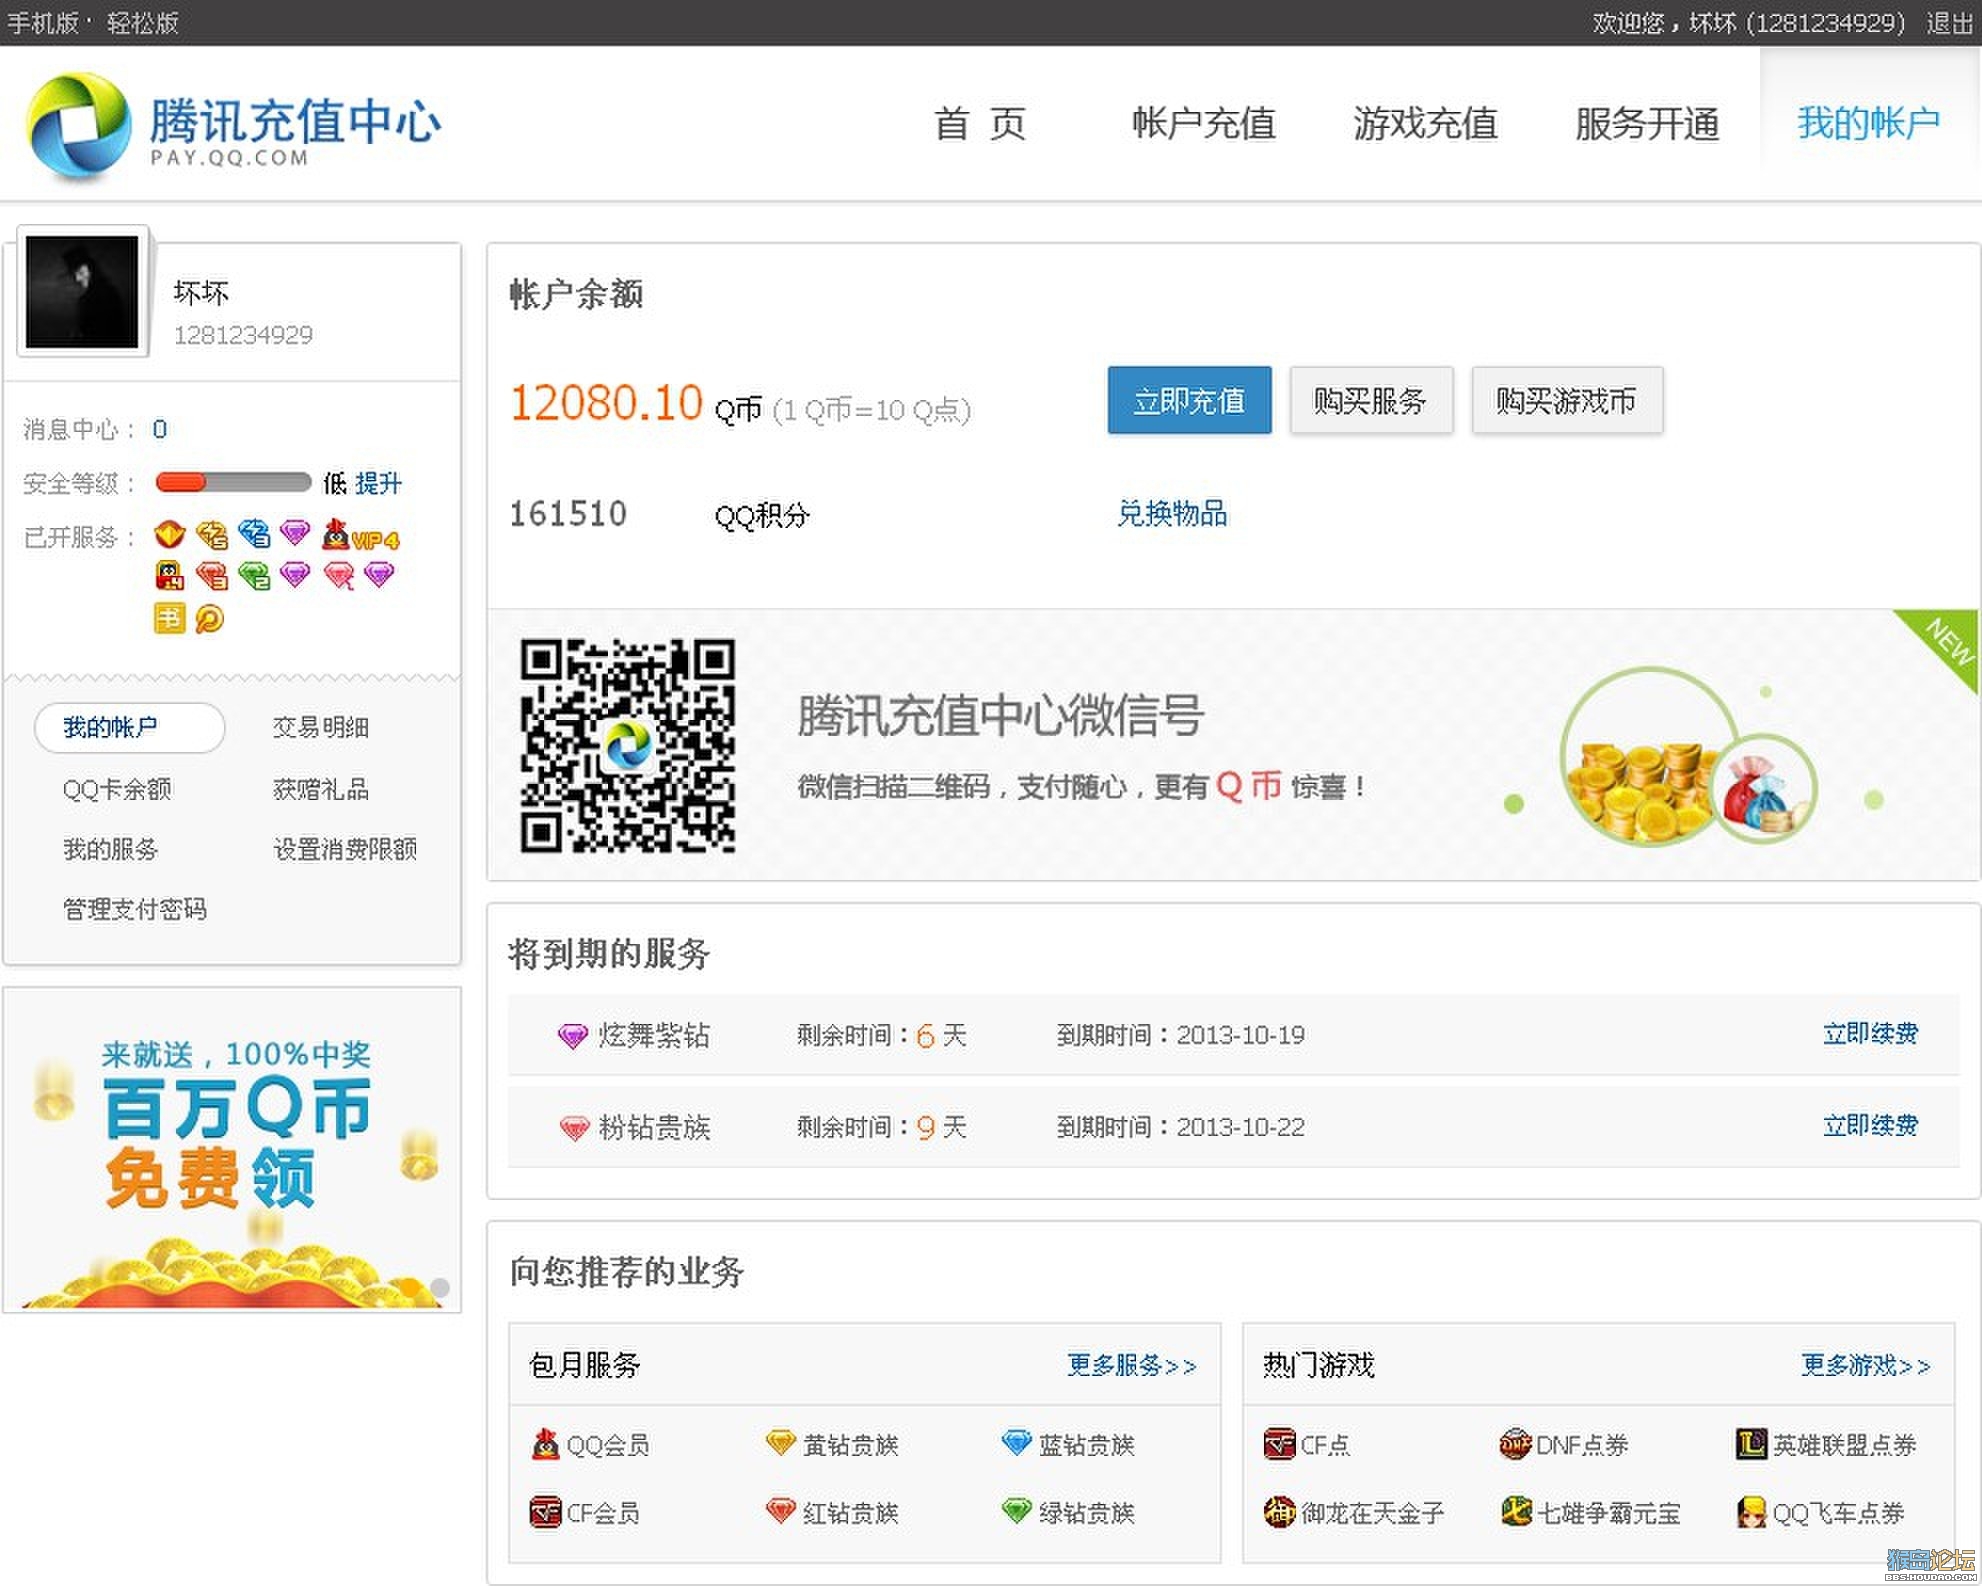
Task: Click the message center count 0
Action: [160, 429]
